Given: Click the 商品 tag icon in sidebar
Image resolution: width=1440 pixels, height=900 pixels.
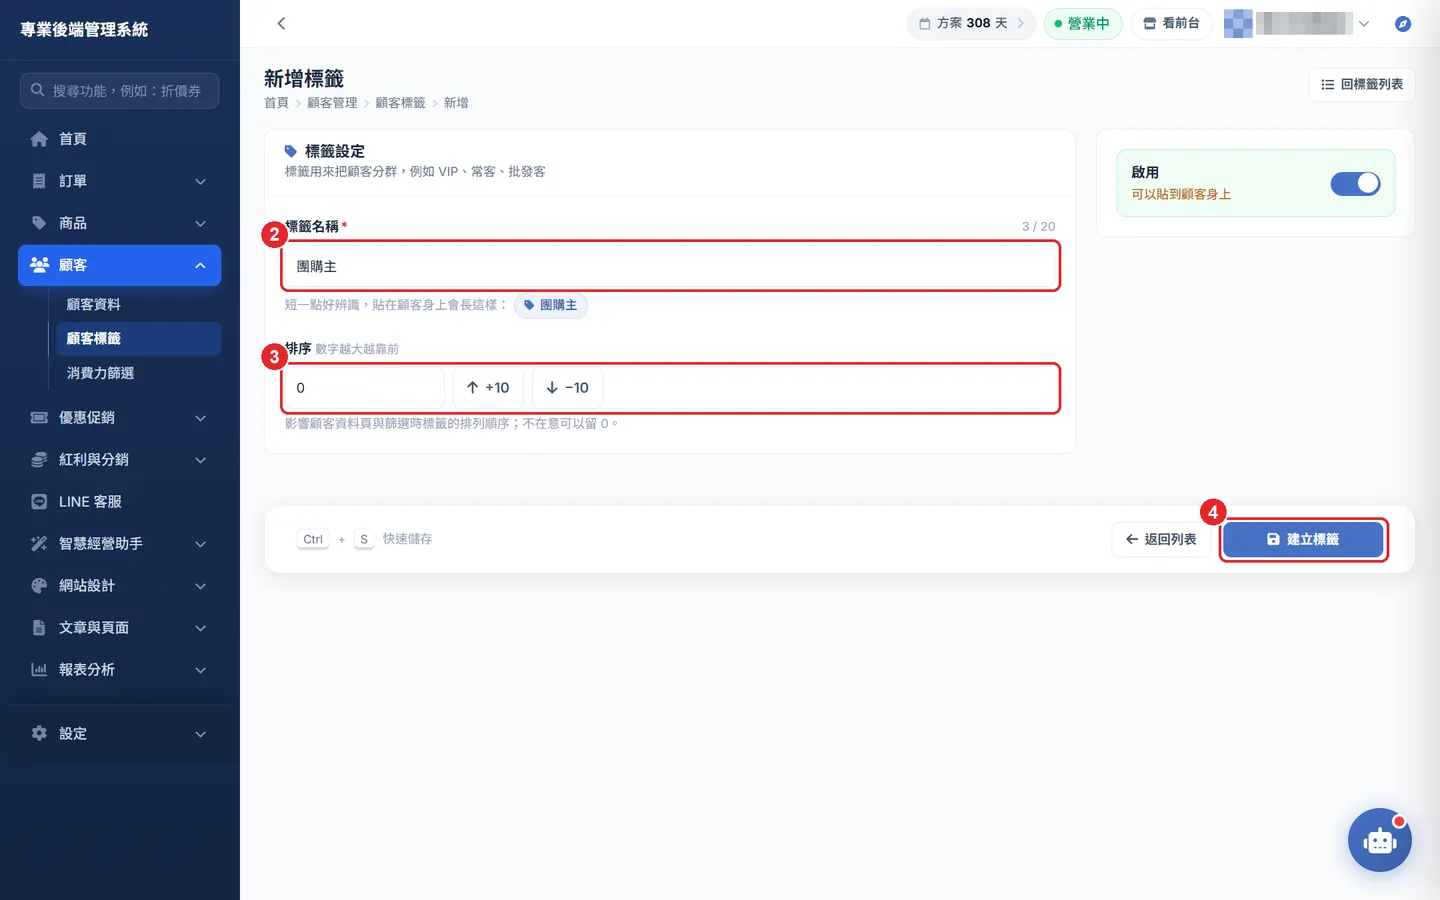Looking at the screenshot, I should coord(39,223).
